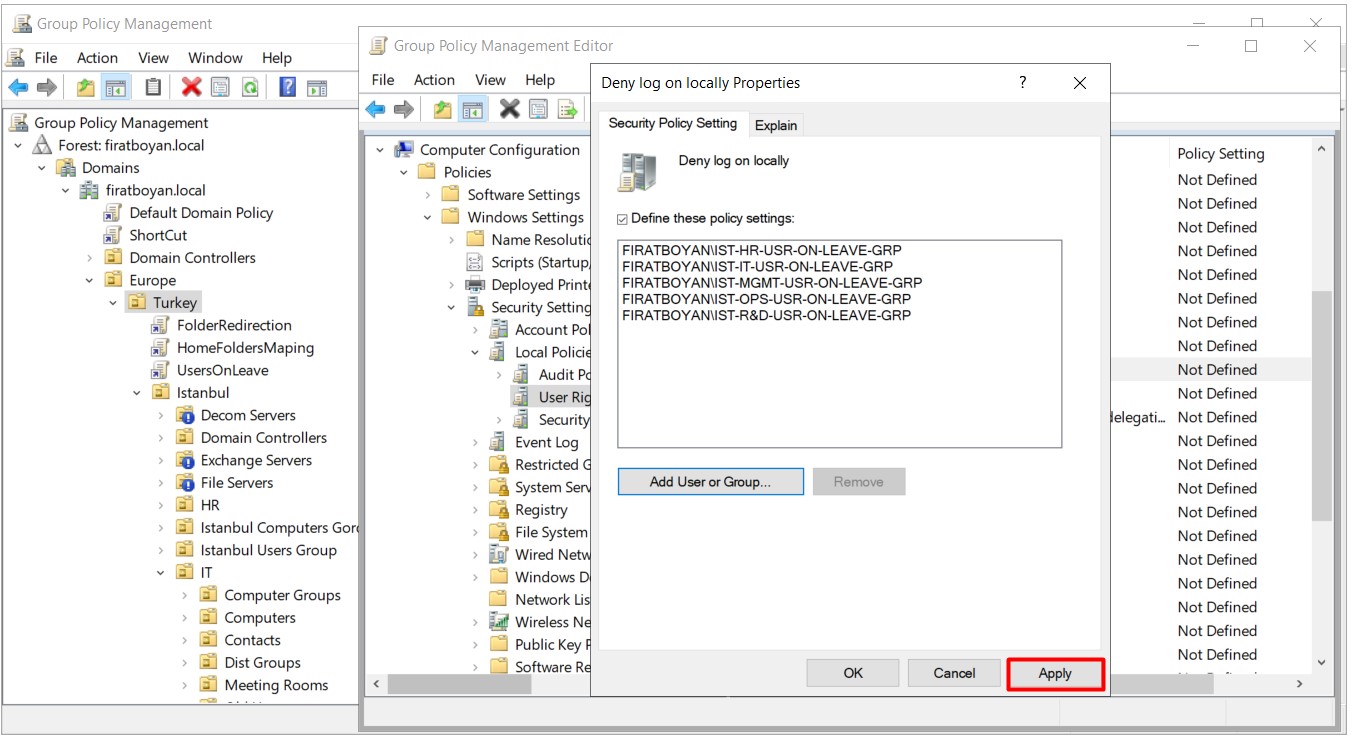Select Default Domain Policy GPO link icon
The width and height of the screenshot is (1353, 740).
coord(113,212)
